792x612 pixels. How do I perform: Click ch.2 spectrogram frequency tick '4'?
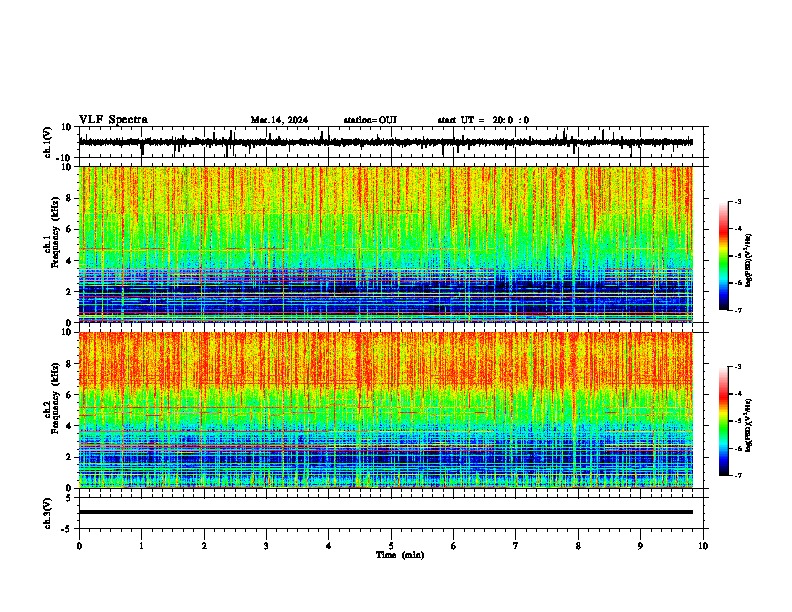(69, 426)
